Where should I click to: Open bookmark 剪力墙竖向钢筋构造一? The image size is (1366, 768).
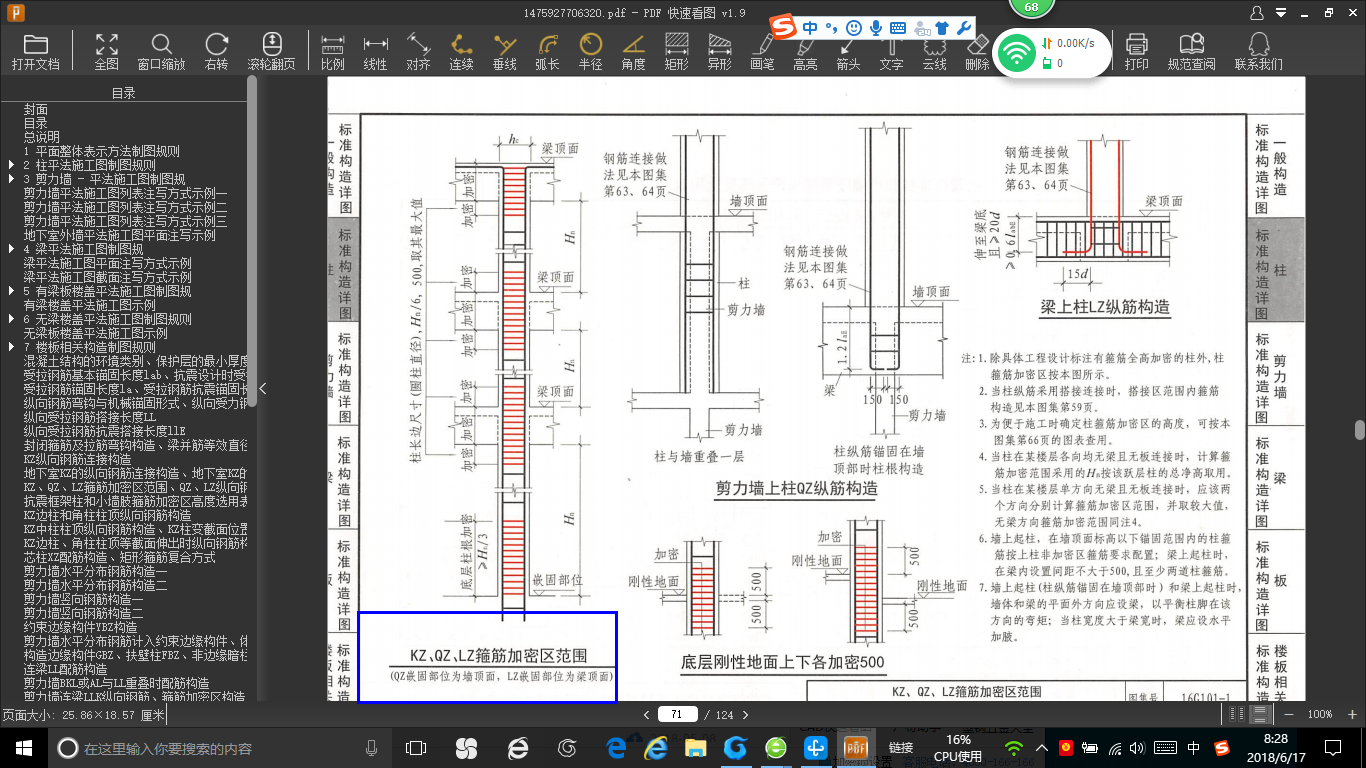pyautogui.click(x=84, y=599)
